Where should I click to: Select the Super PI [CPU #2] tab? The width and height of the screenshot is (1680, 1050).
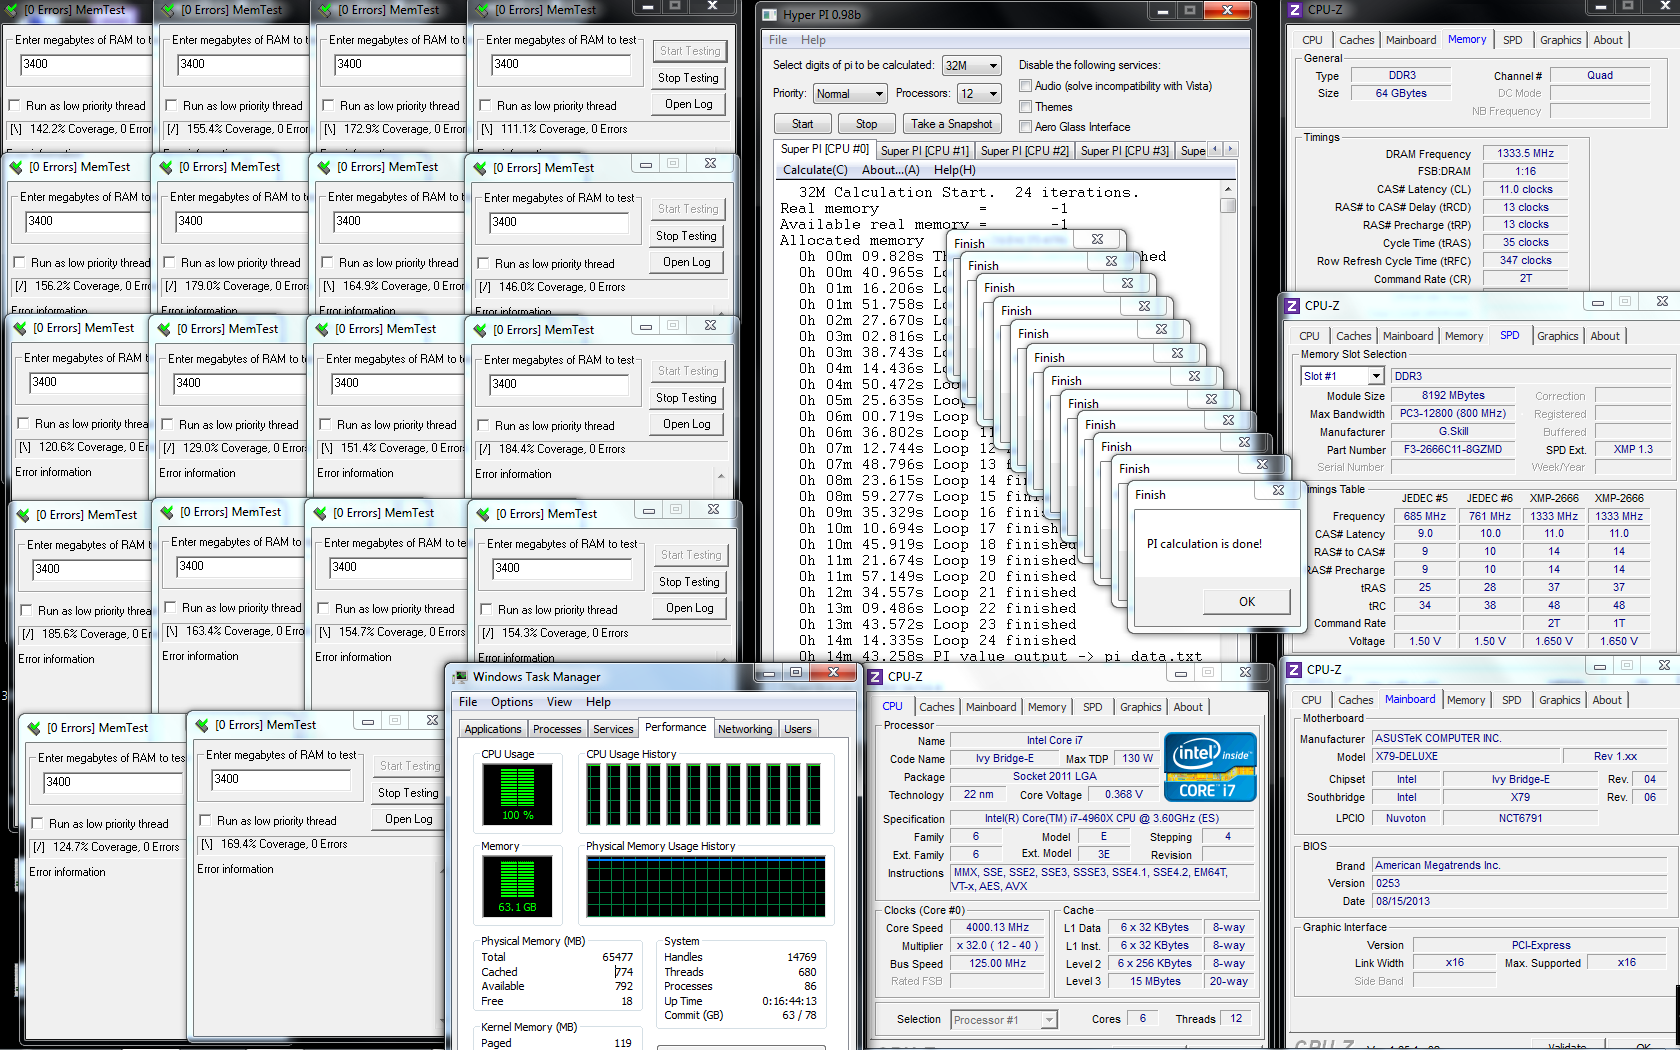tap(1024, 149)
